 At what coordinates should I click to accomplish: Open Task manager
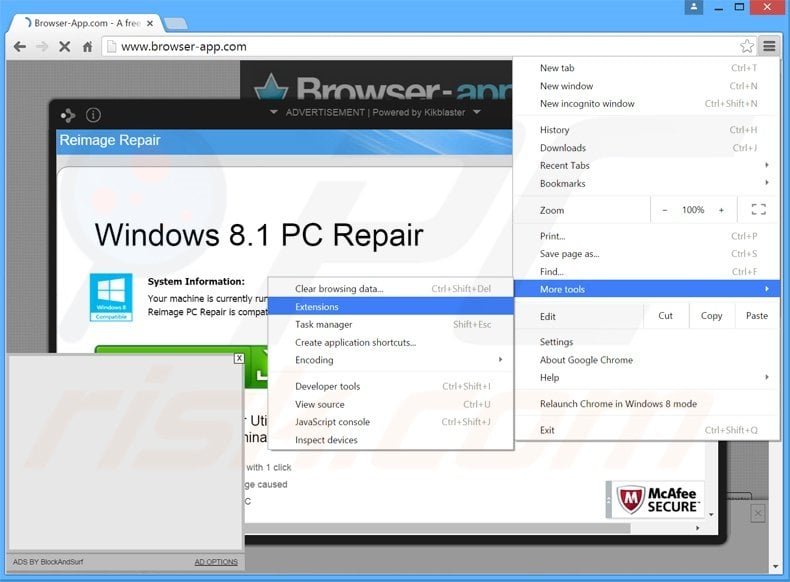(391, 325)
